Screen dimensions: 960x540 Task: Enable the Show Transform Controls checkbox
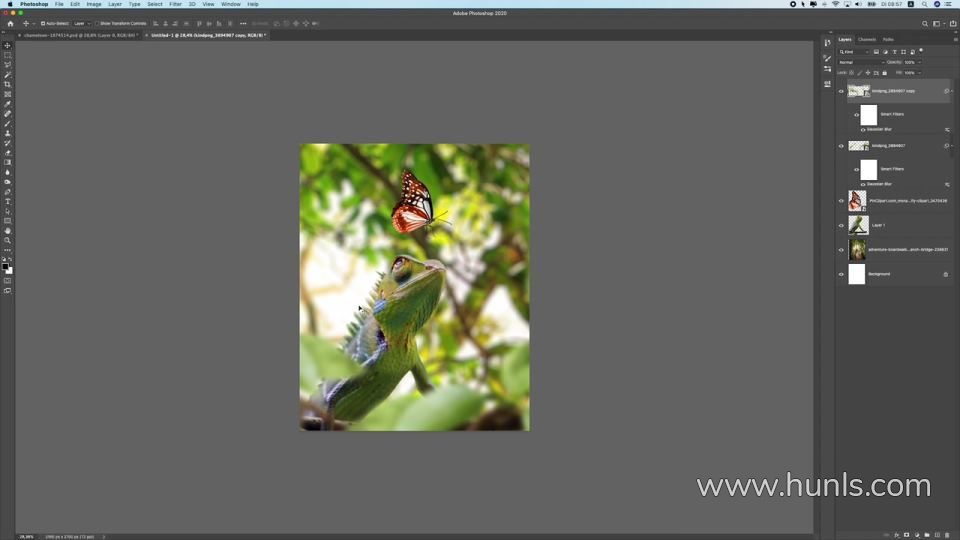click(x=97, y=23)
